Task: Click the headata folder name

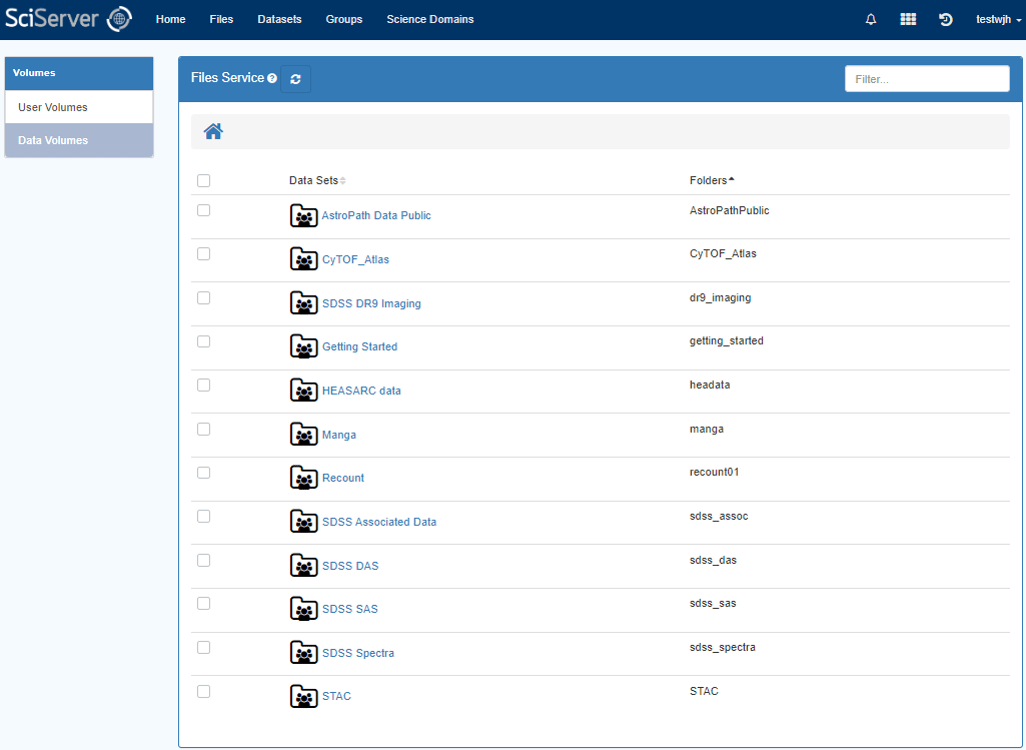Action: click(710, 385)
